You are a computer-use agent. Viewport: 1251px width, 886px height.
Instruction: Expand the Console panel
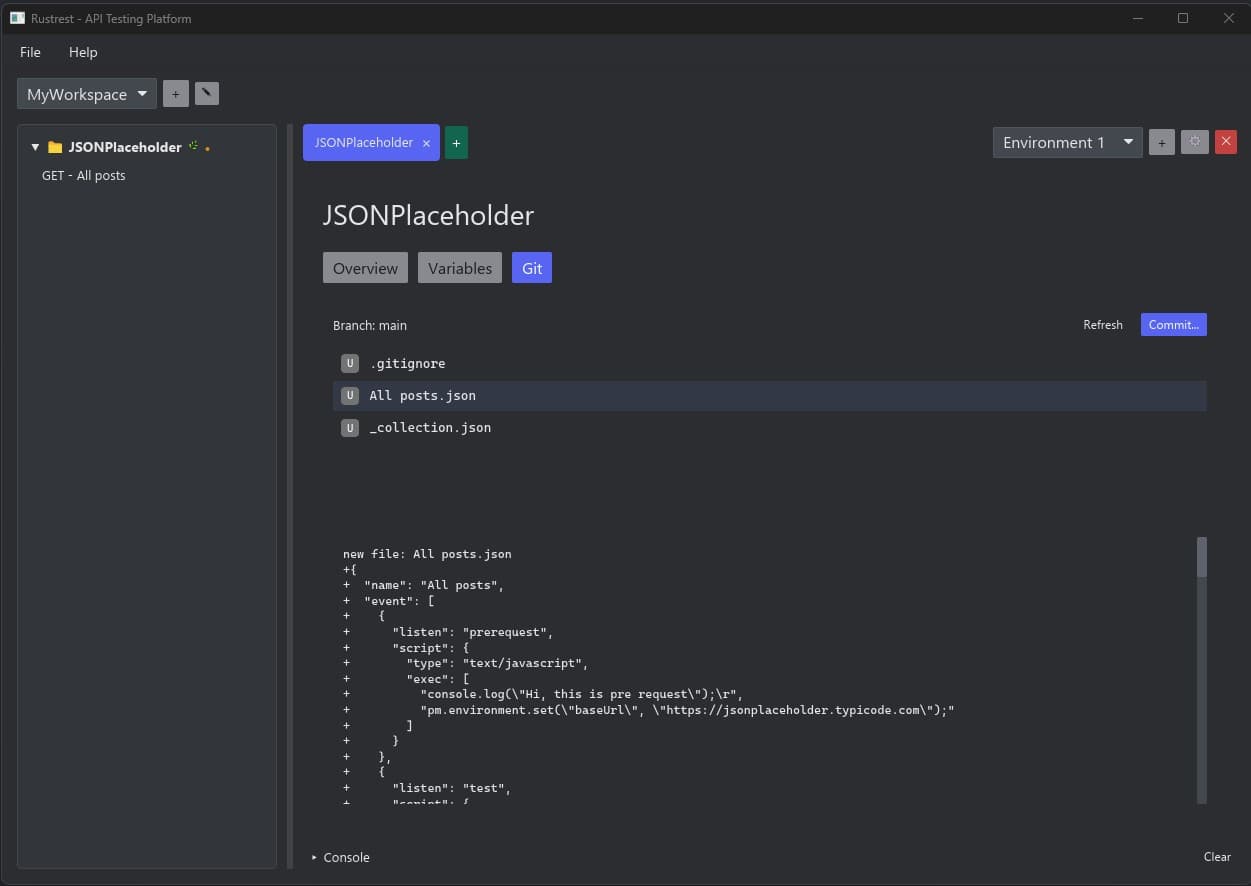(x=340, y=857)
